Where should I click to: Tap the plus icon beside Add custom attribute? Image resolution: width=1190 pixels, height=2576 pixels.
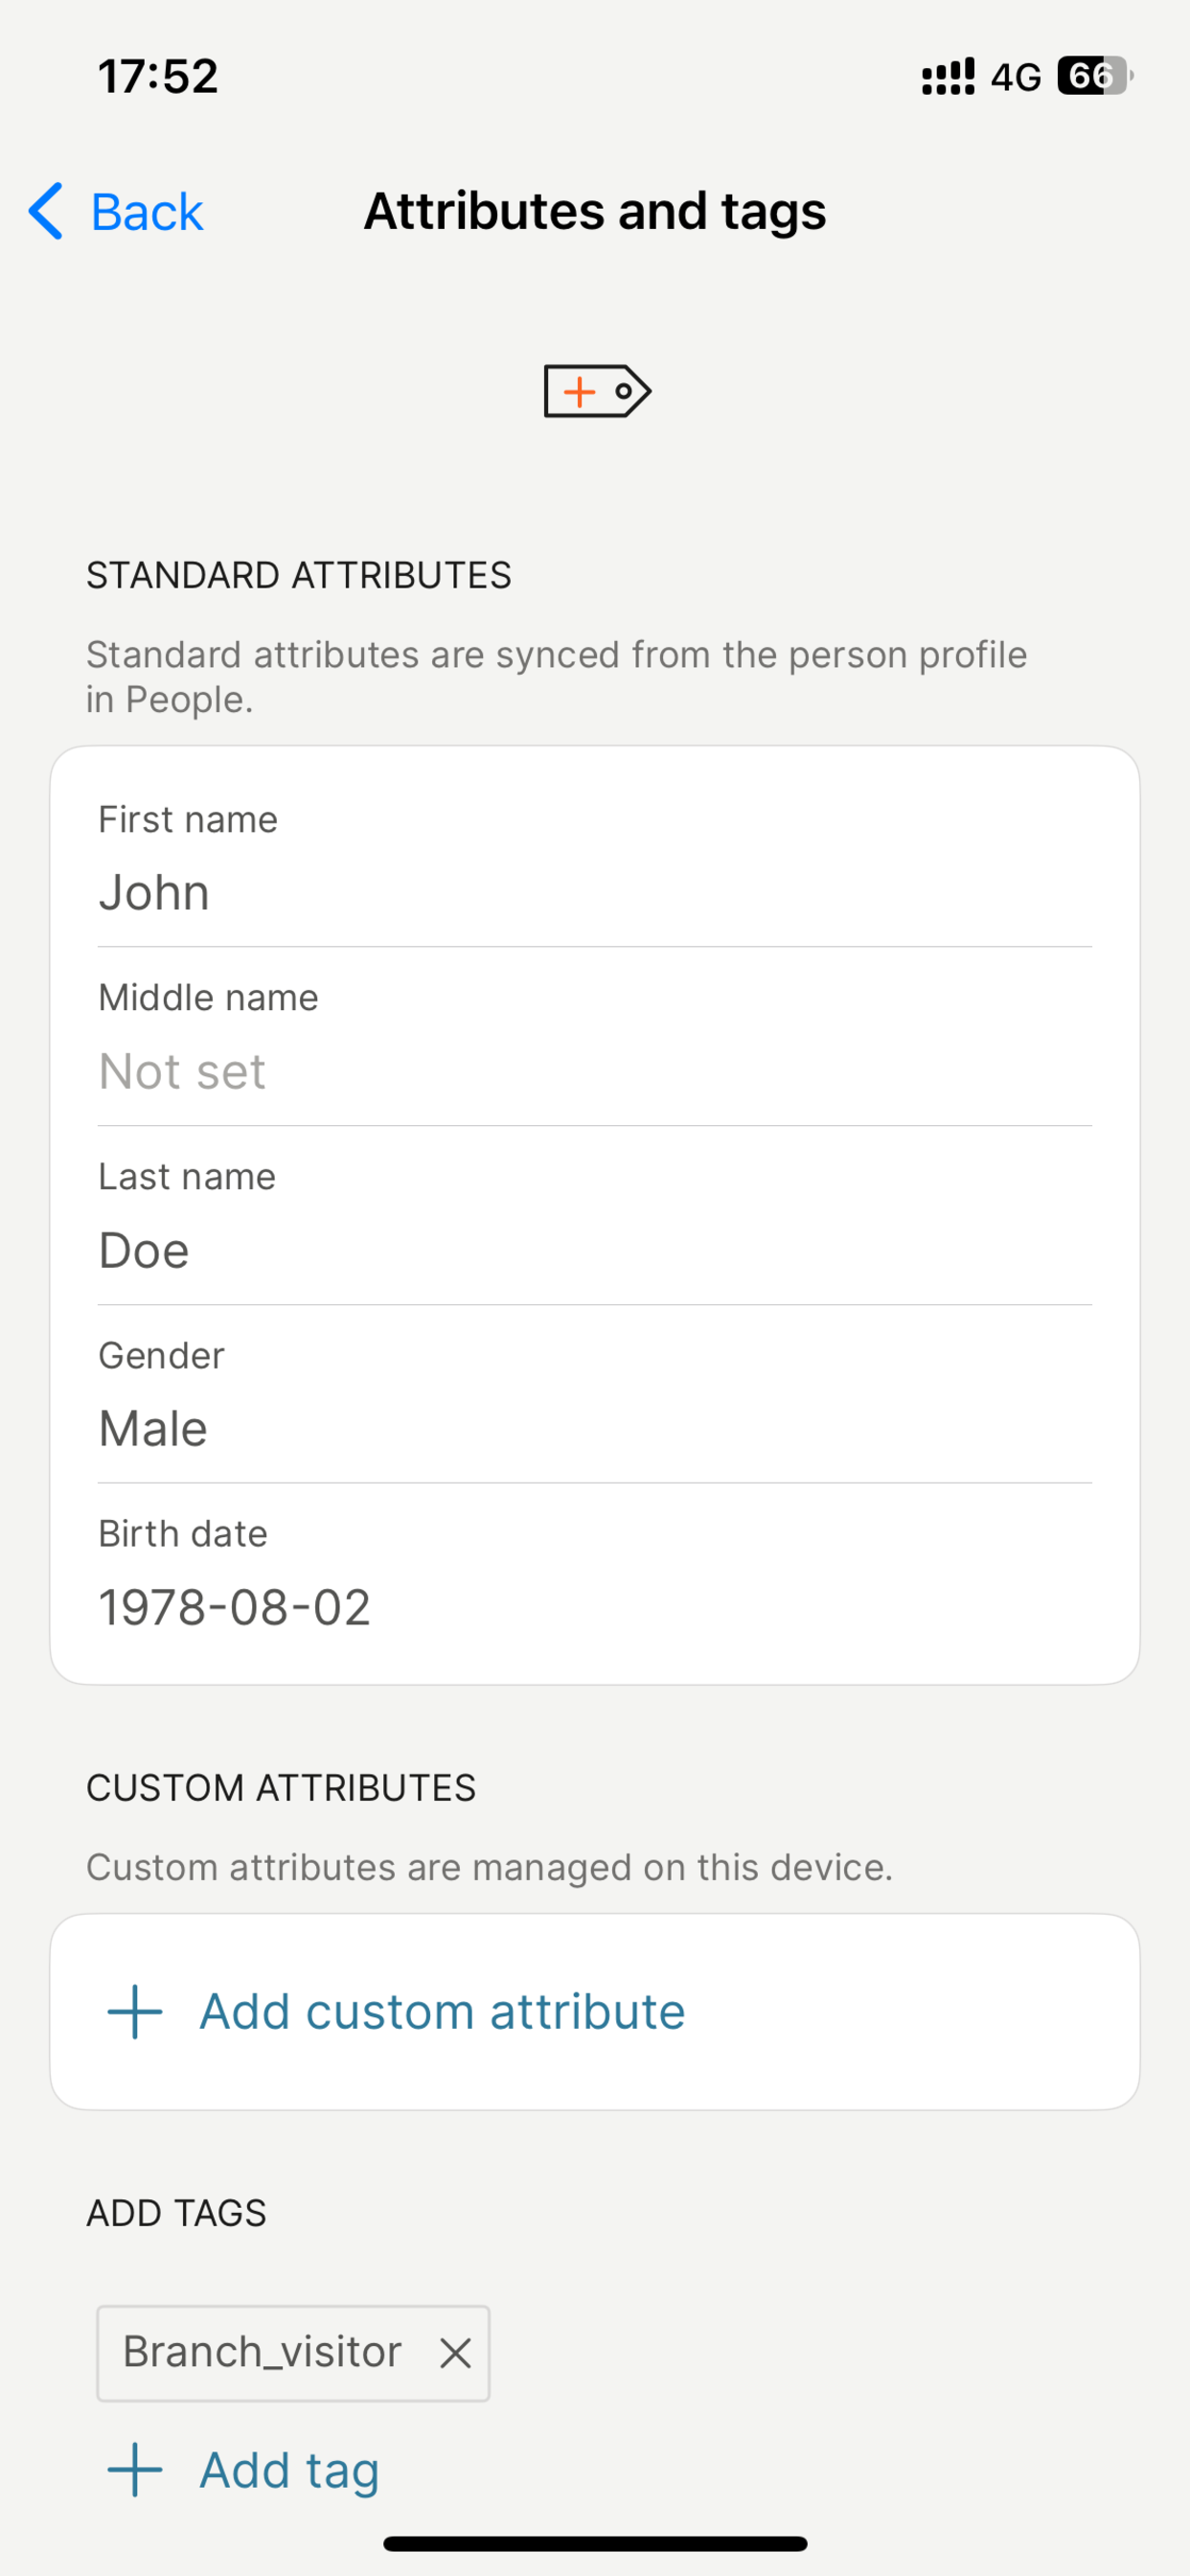(135, 2011)
